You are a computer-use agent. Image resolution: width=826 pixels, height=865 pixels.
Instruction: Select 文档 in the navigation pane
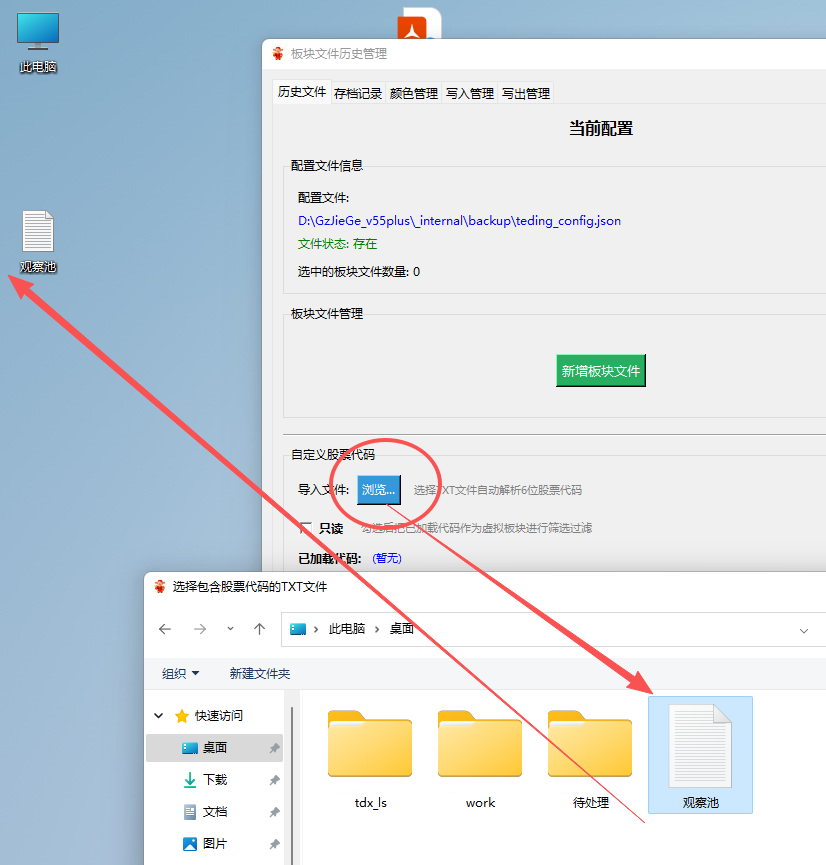214,812
